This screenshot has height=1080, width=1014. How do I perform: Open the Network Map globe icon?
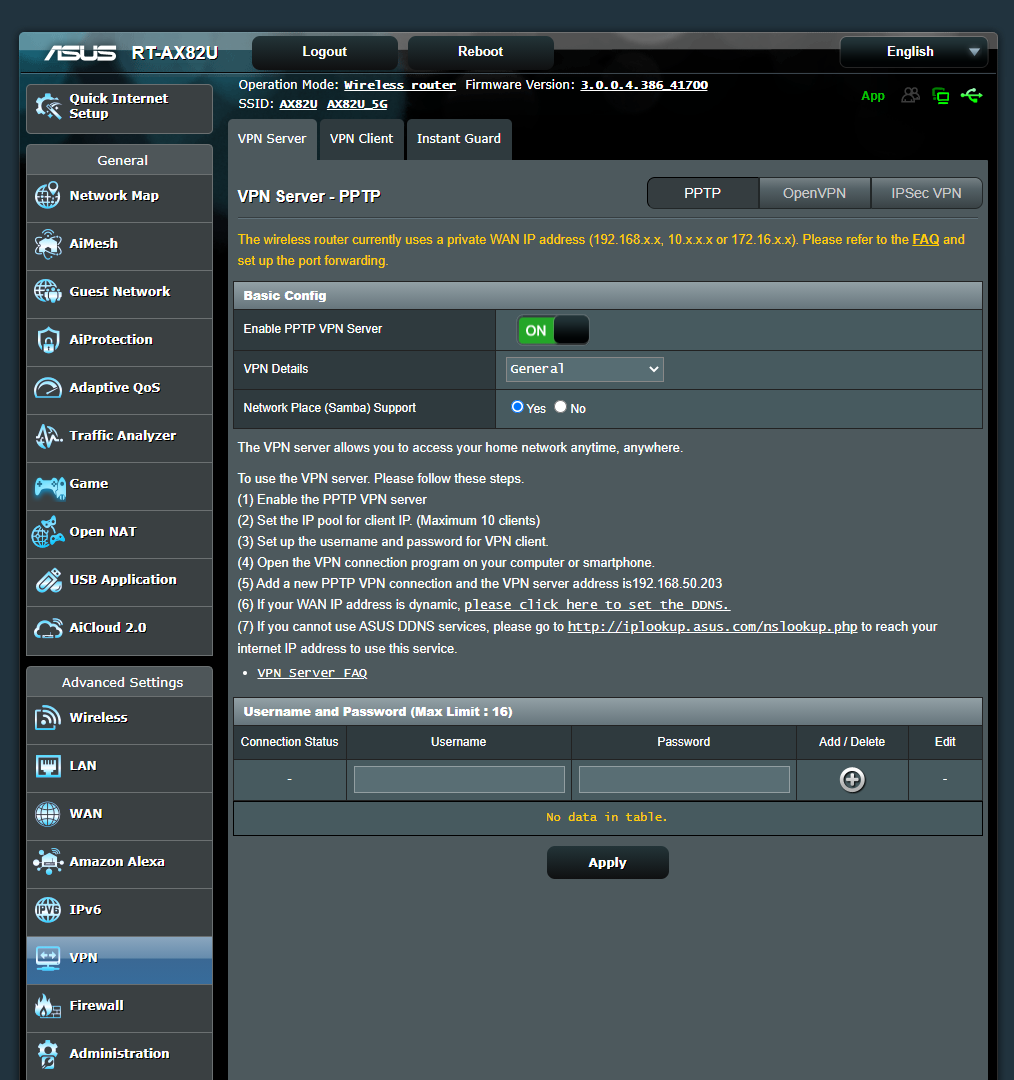48,196
